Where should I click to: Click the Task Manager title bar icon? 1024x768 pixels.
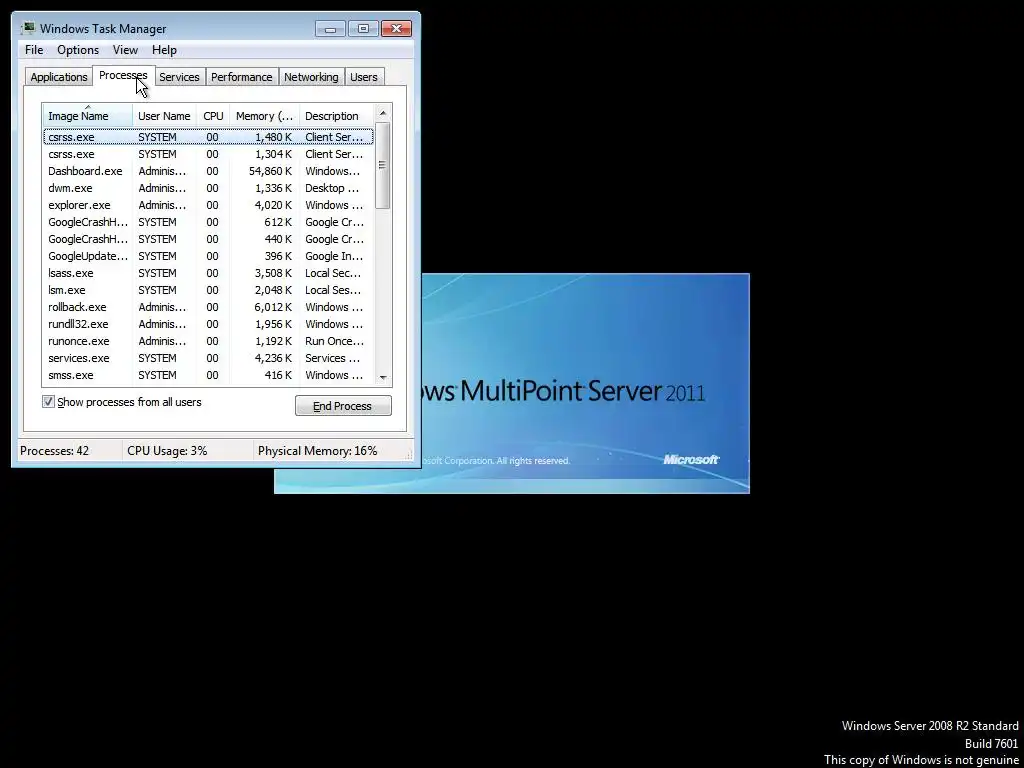[x=27, y=29]
